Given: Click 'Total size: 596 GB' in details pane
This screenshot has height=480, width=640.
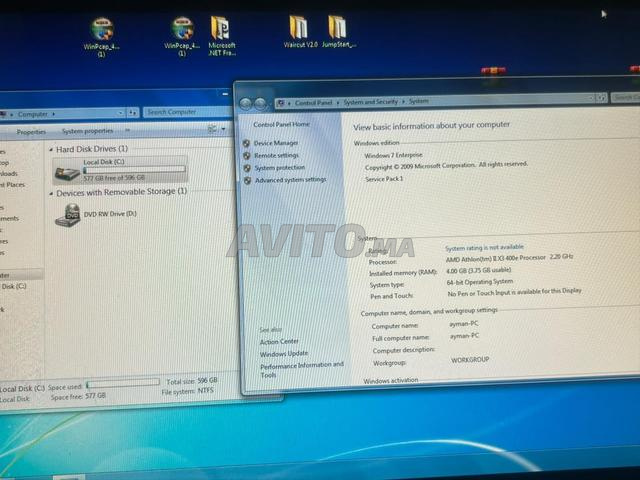Looking at the screenshot, I should pos(192,381).
